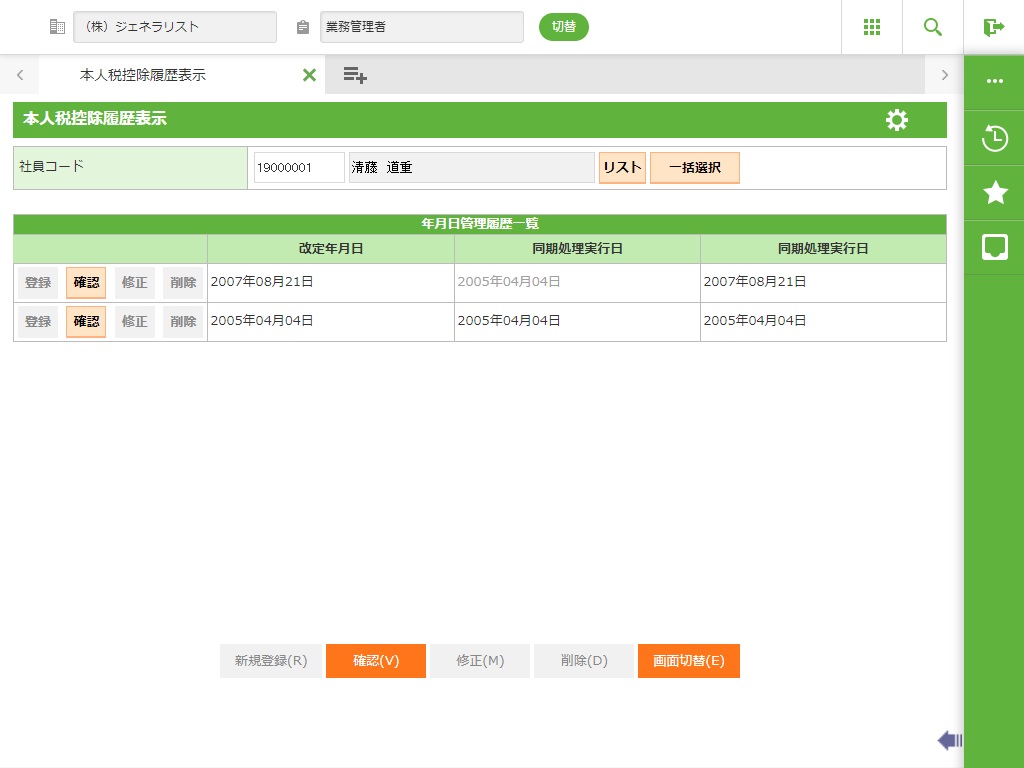Click 確認 in the 2005年04月04日 row

(x=86, y=322)
